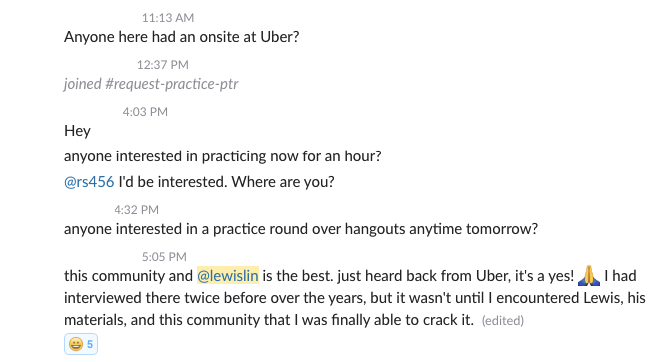This screenshot has width=670, height=362.
Task: Select the 'practice round over hangouts' message
Action: click(301, 229)
